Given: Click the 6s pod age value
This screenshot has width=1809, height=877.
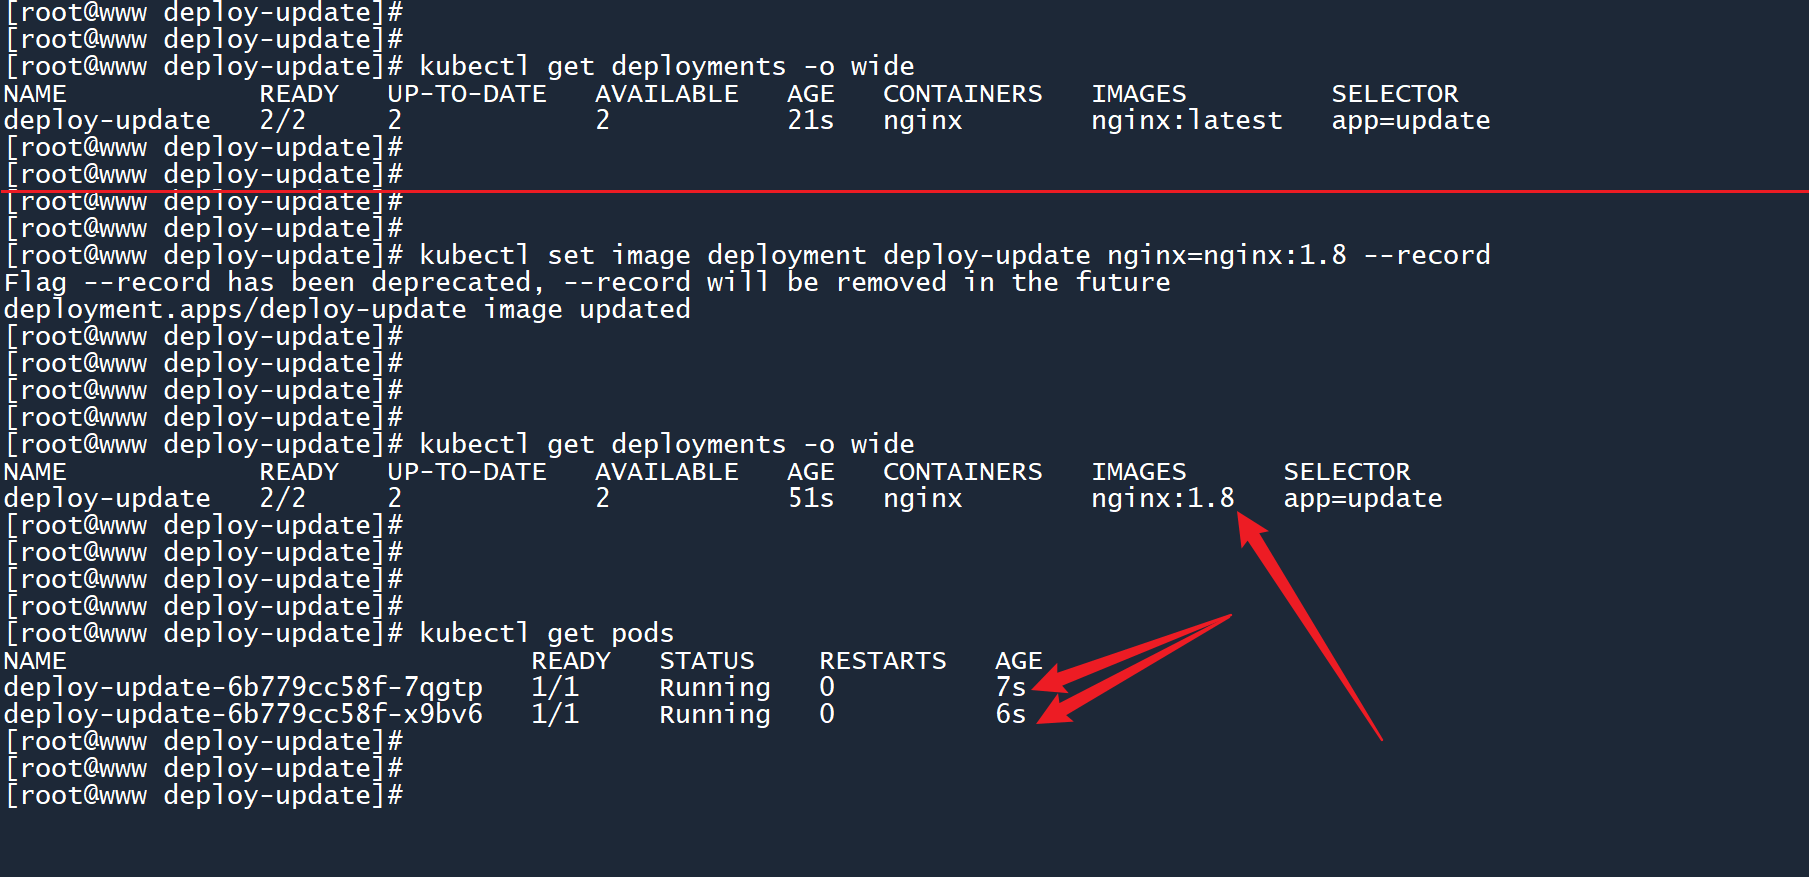Looking at the screenshot, I should point(1010,715).
